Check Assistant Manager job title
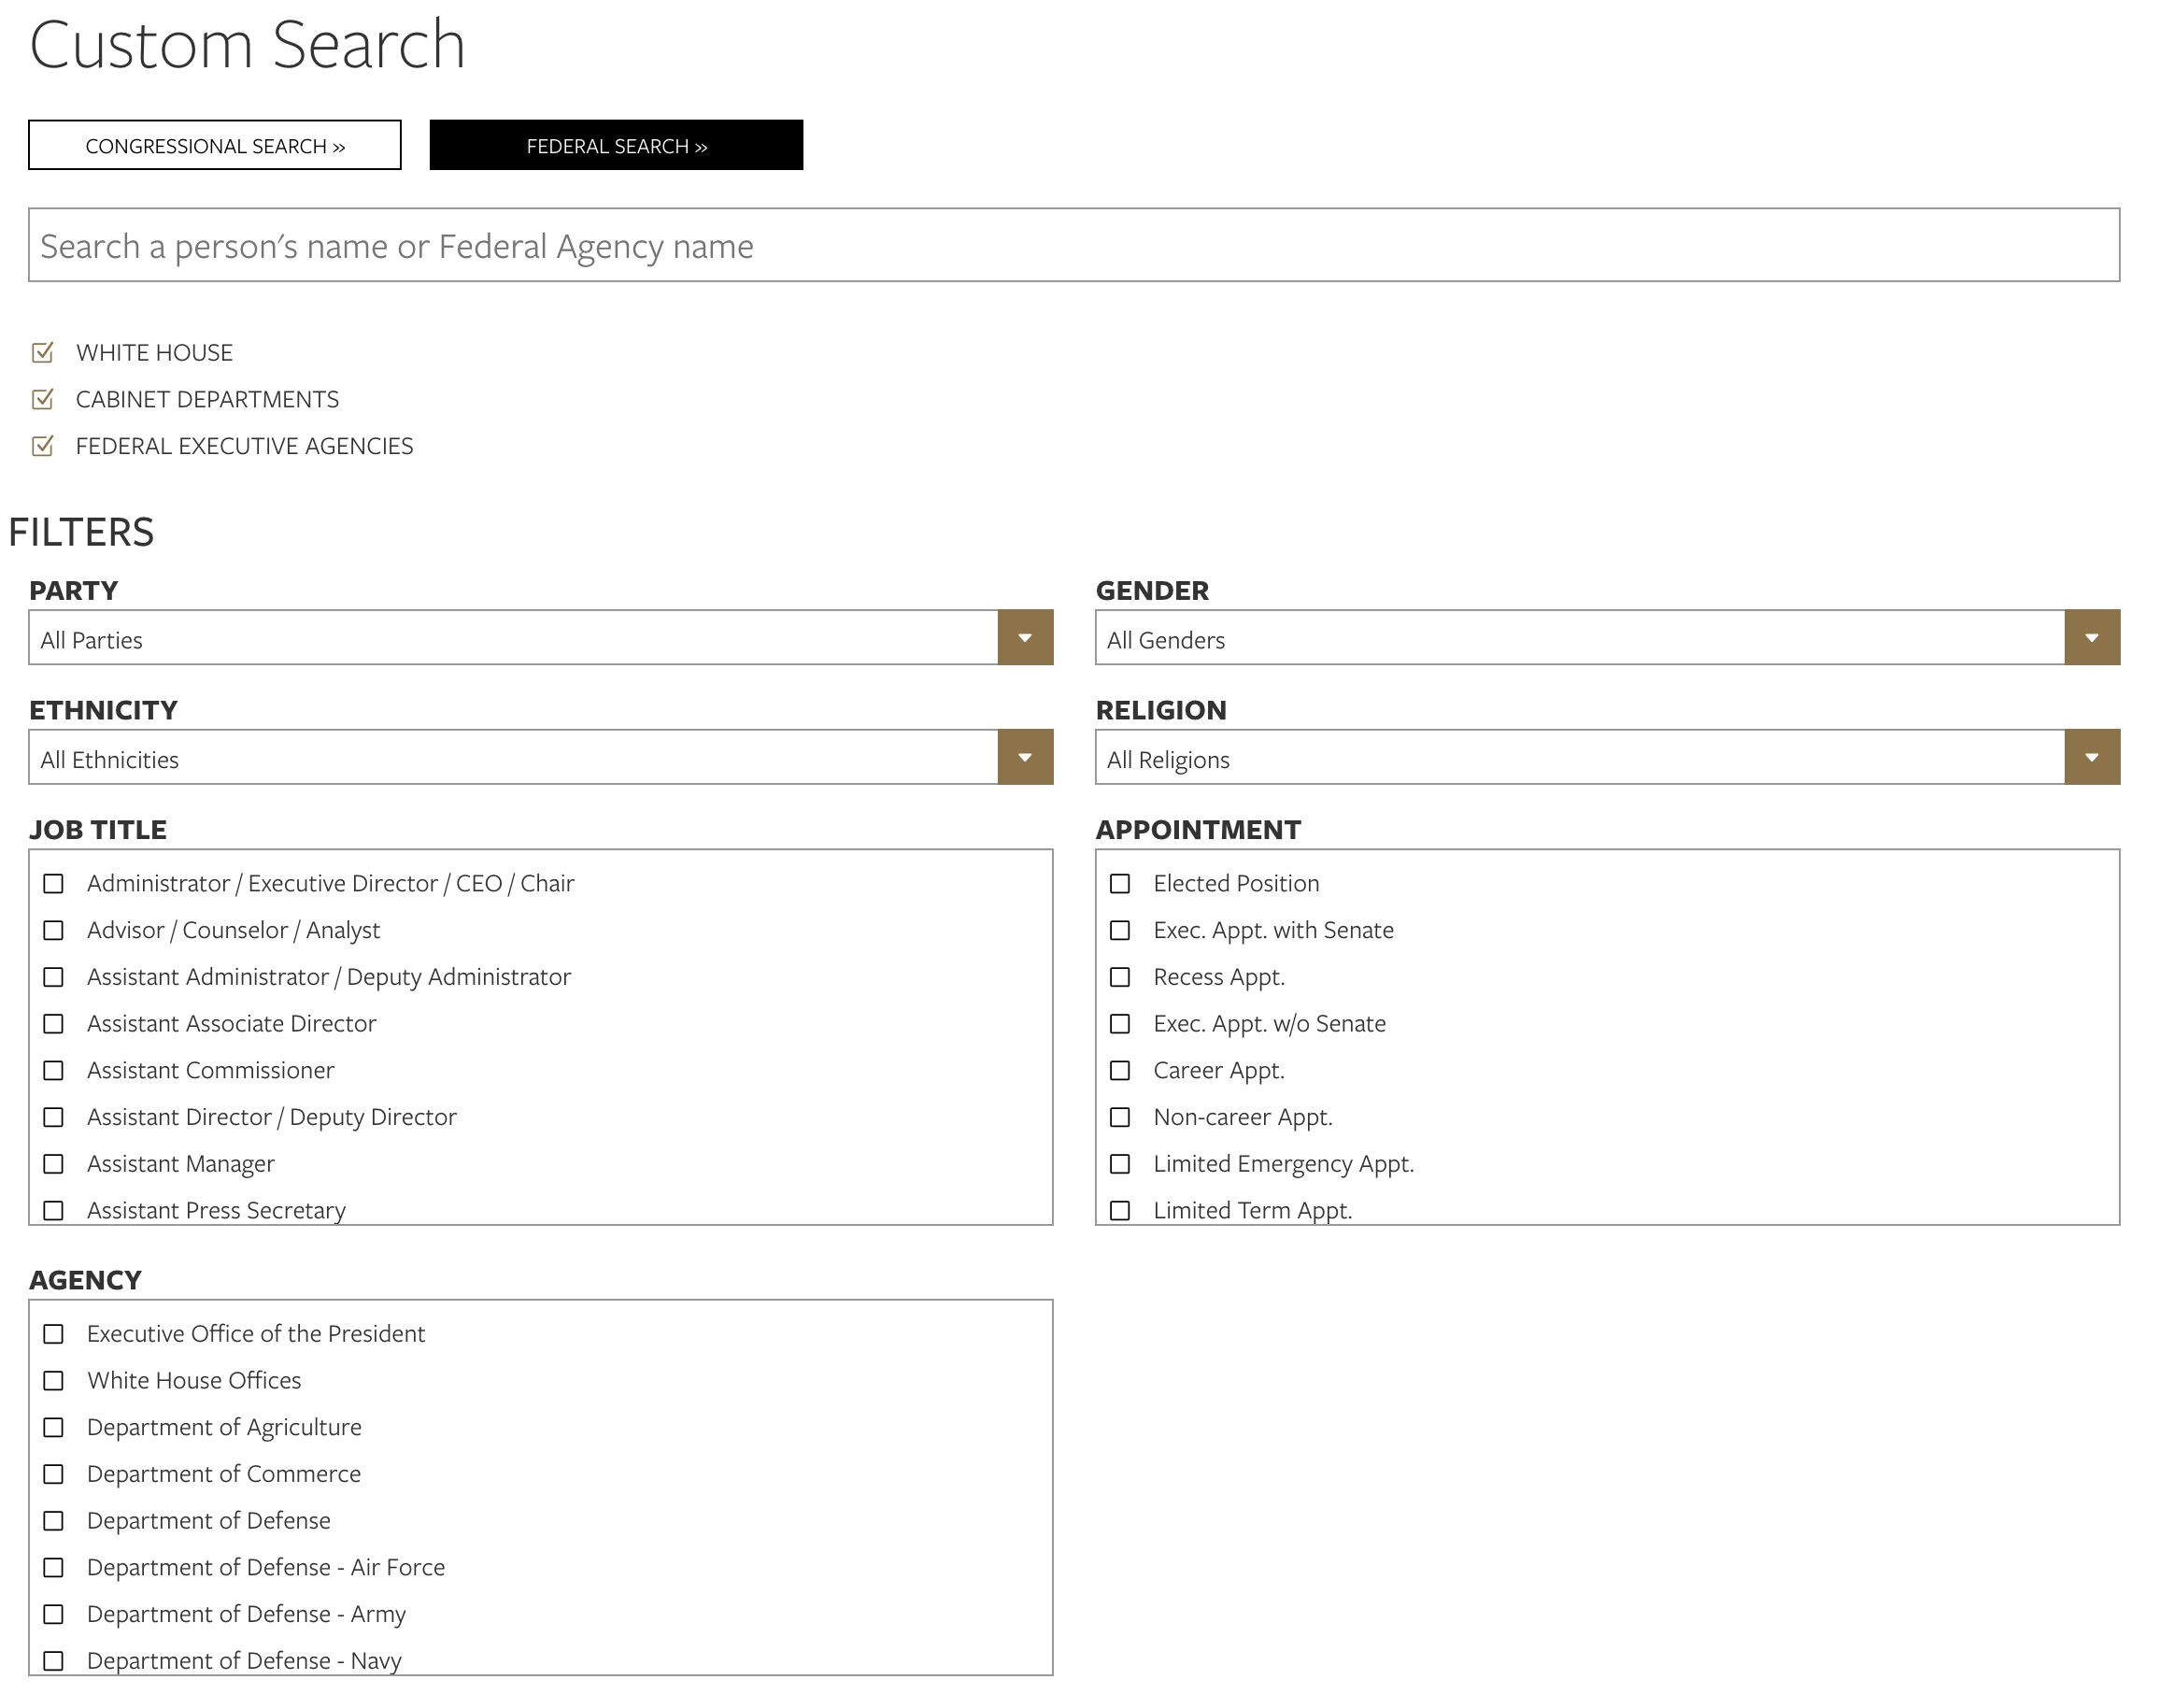 [54, 1164]
